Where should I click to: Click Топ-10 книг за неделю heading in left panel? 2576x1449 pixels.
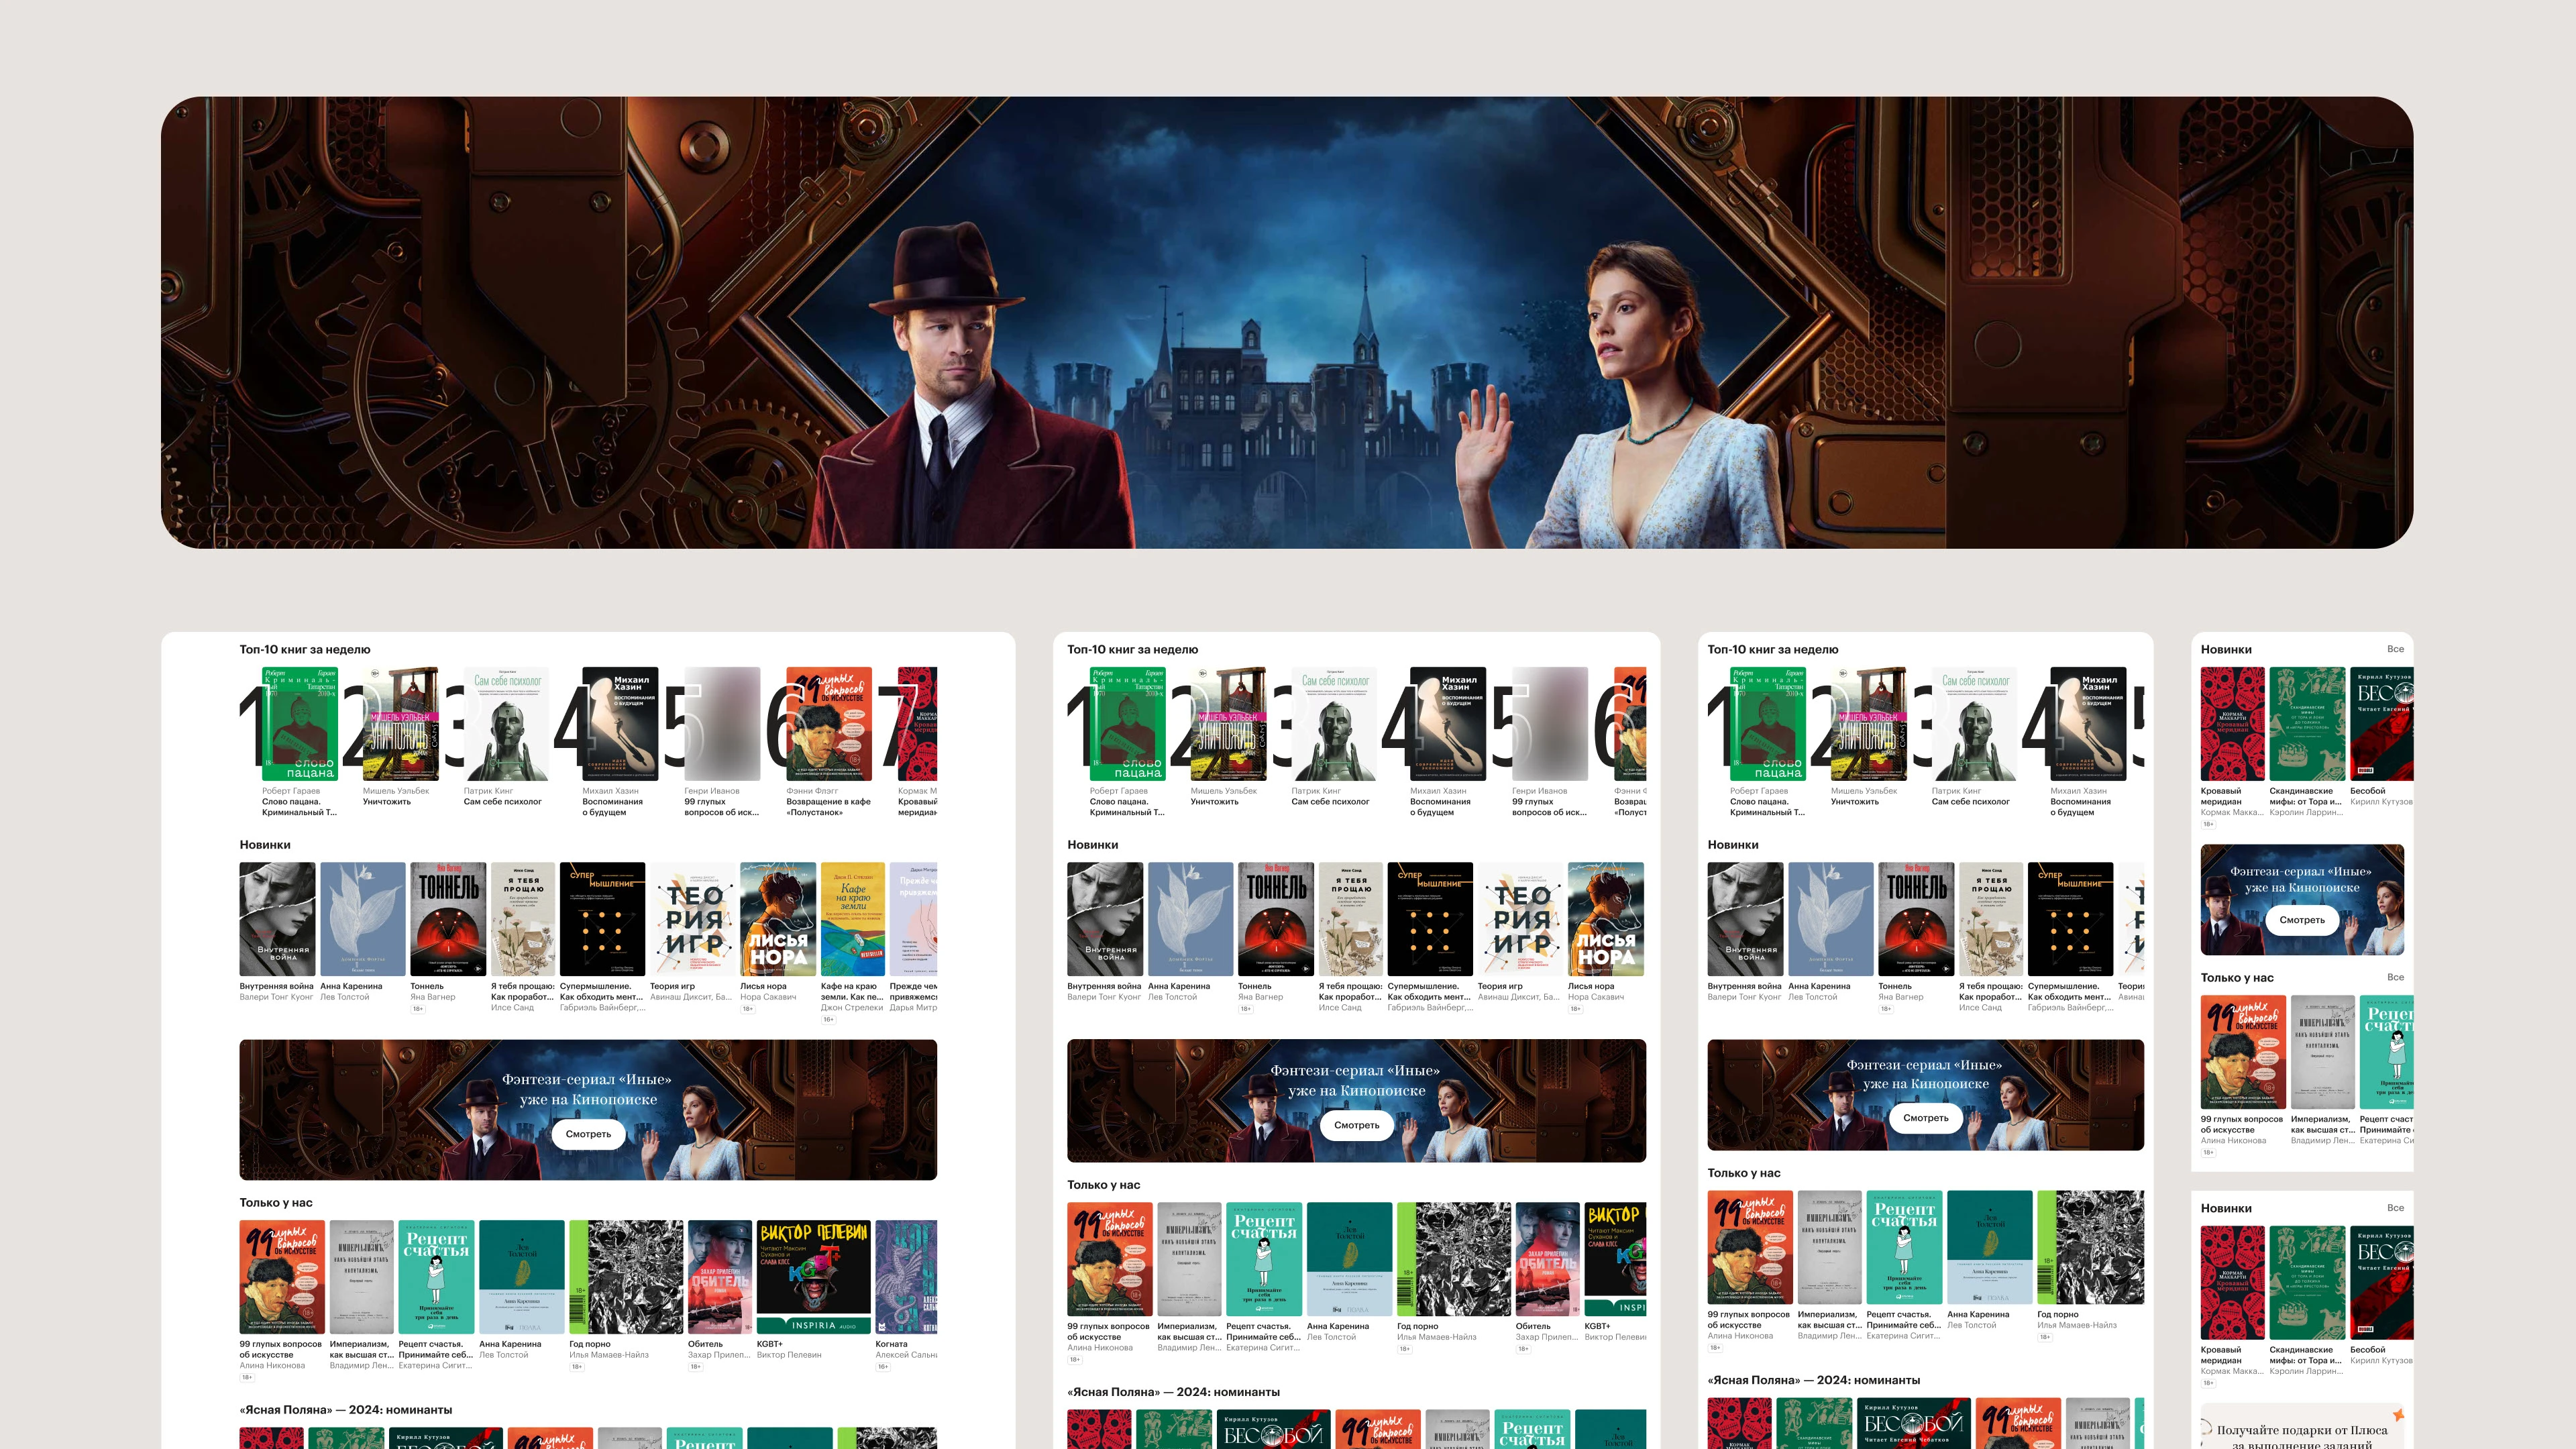[305, 649]
